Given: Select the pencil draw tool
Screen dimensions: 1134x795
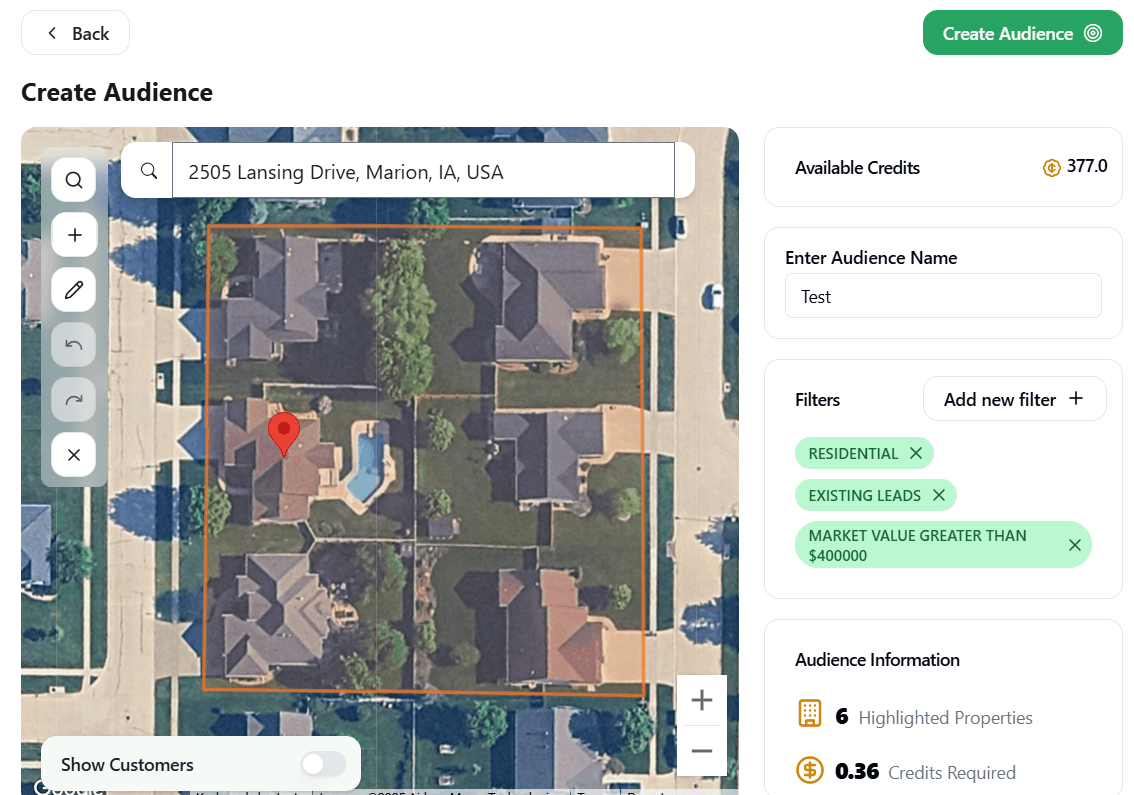Looking at the screenshot, I should (74, 290).
